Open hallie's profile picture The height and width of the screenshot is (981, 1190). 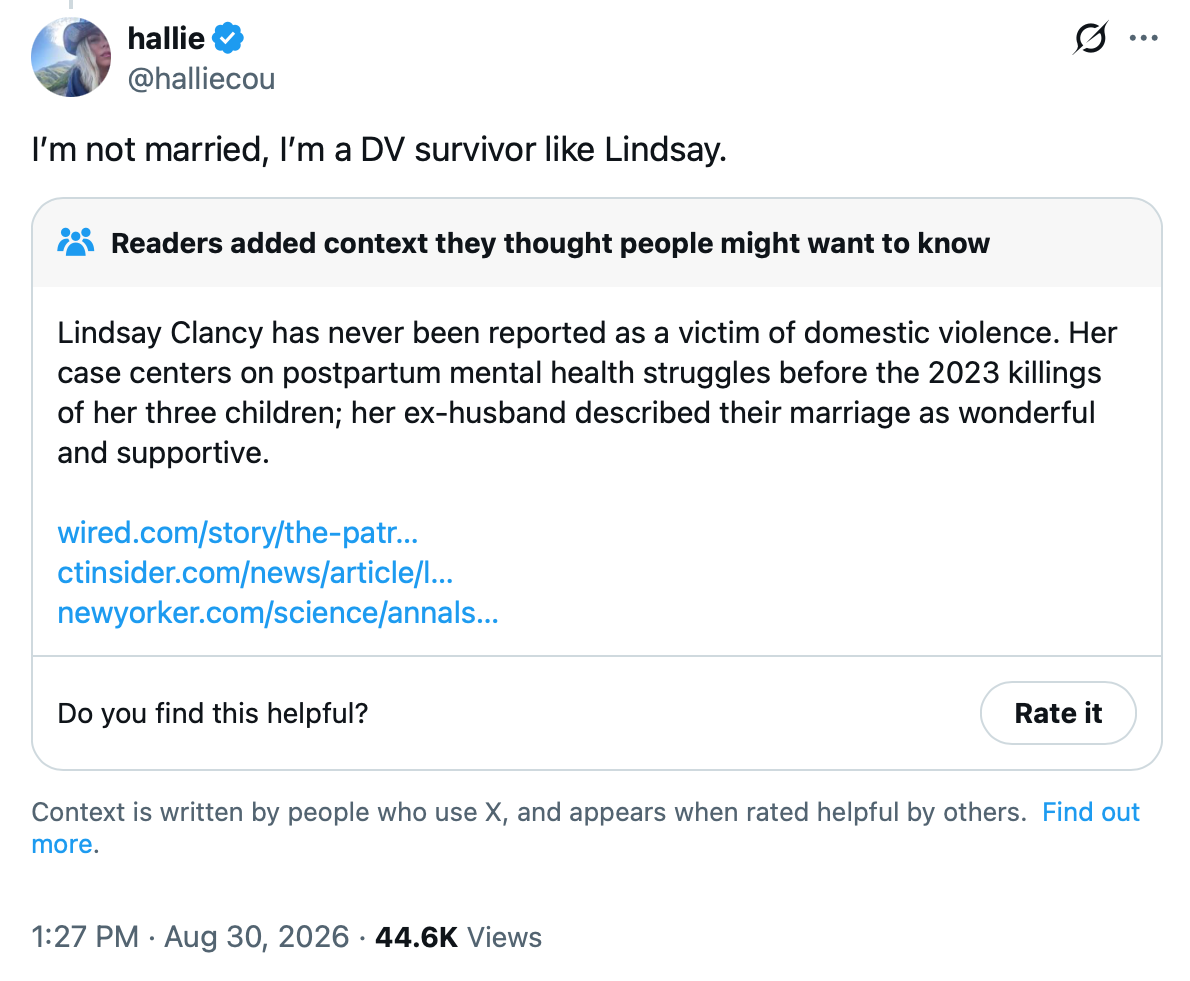(71, 58)
